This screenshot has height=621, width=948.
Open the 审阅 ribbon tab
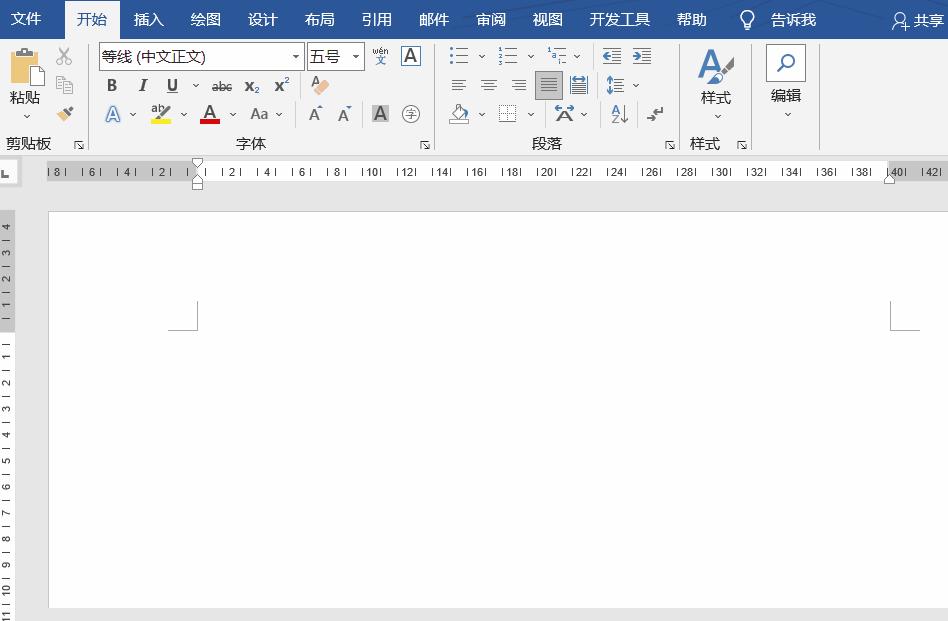(490, 18)
